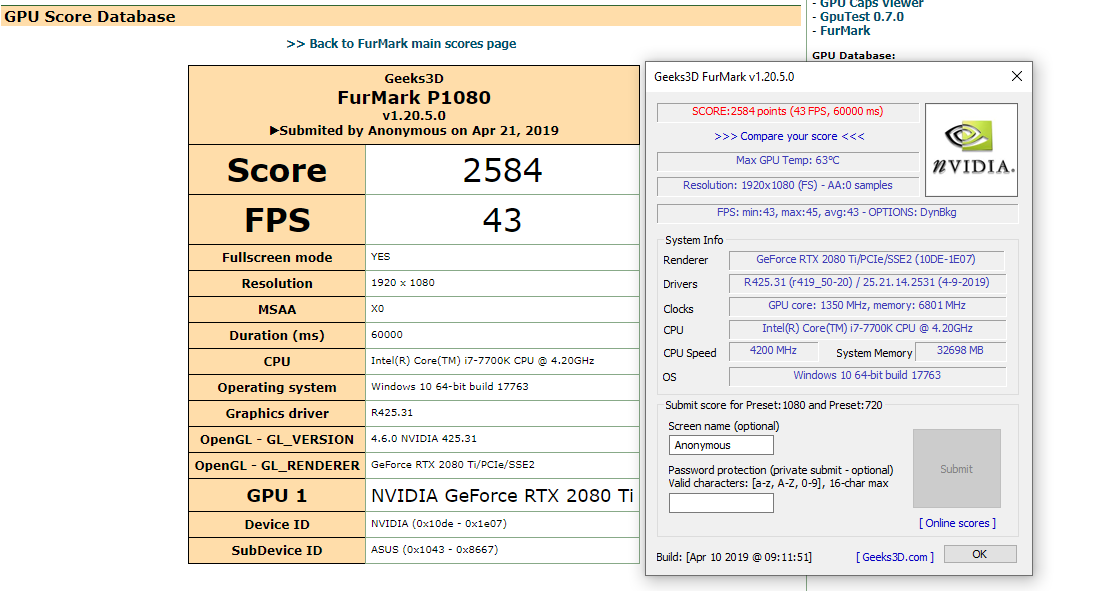Image resolution: width=1108 pixels, height=591 pixels.
Task: Click the 1920 x 1080 resolution cell
Action: [x=502, y=283]
